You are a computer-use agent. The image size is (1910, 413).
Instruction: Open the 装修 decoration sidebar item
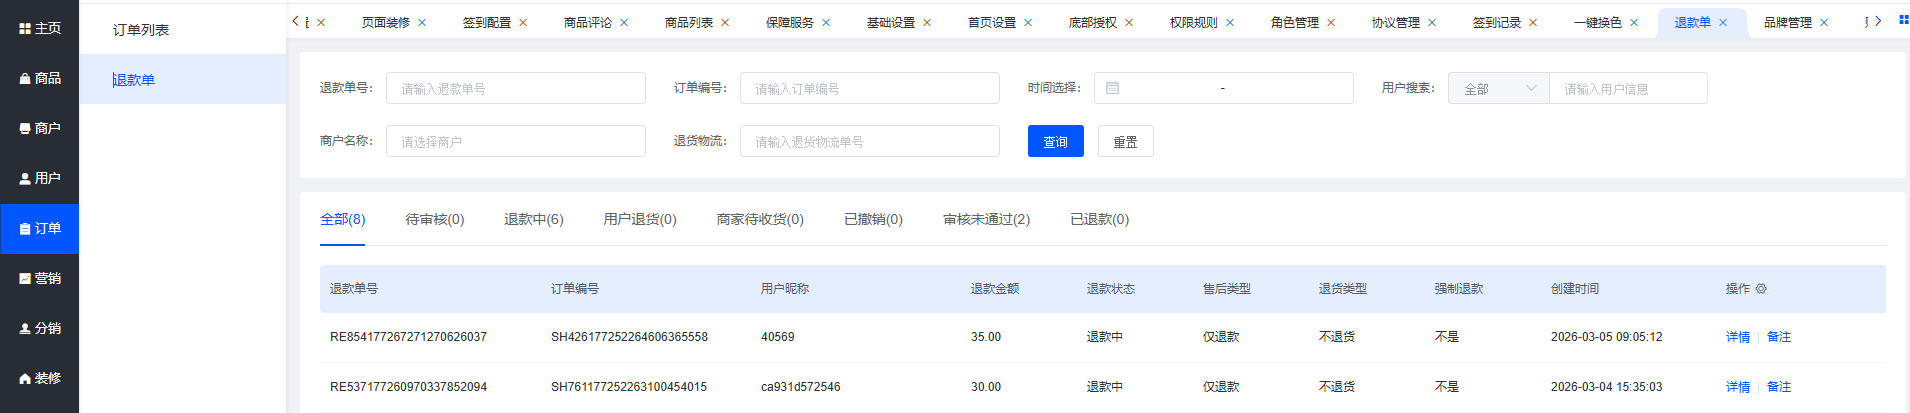coord(40,379)
